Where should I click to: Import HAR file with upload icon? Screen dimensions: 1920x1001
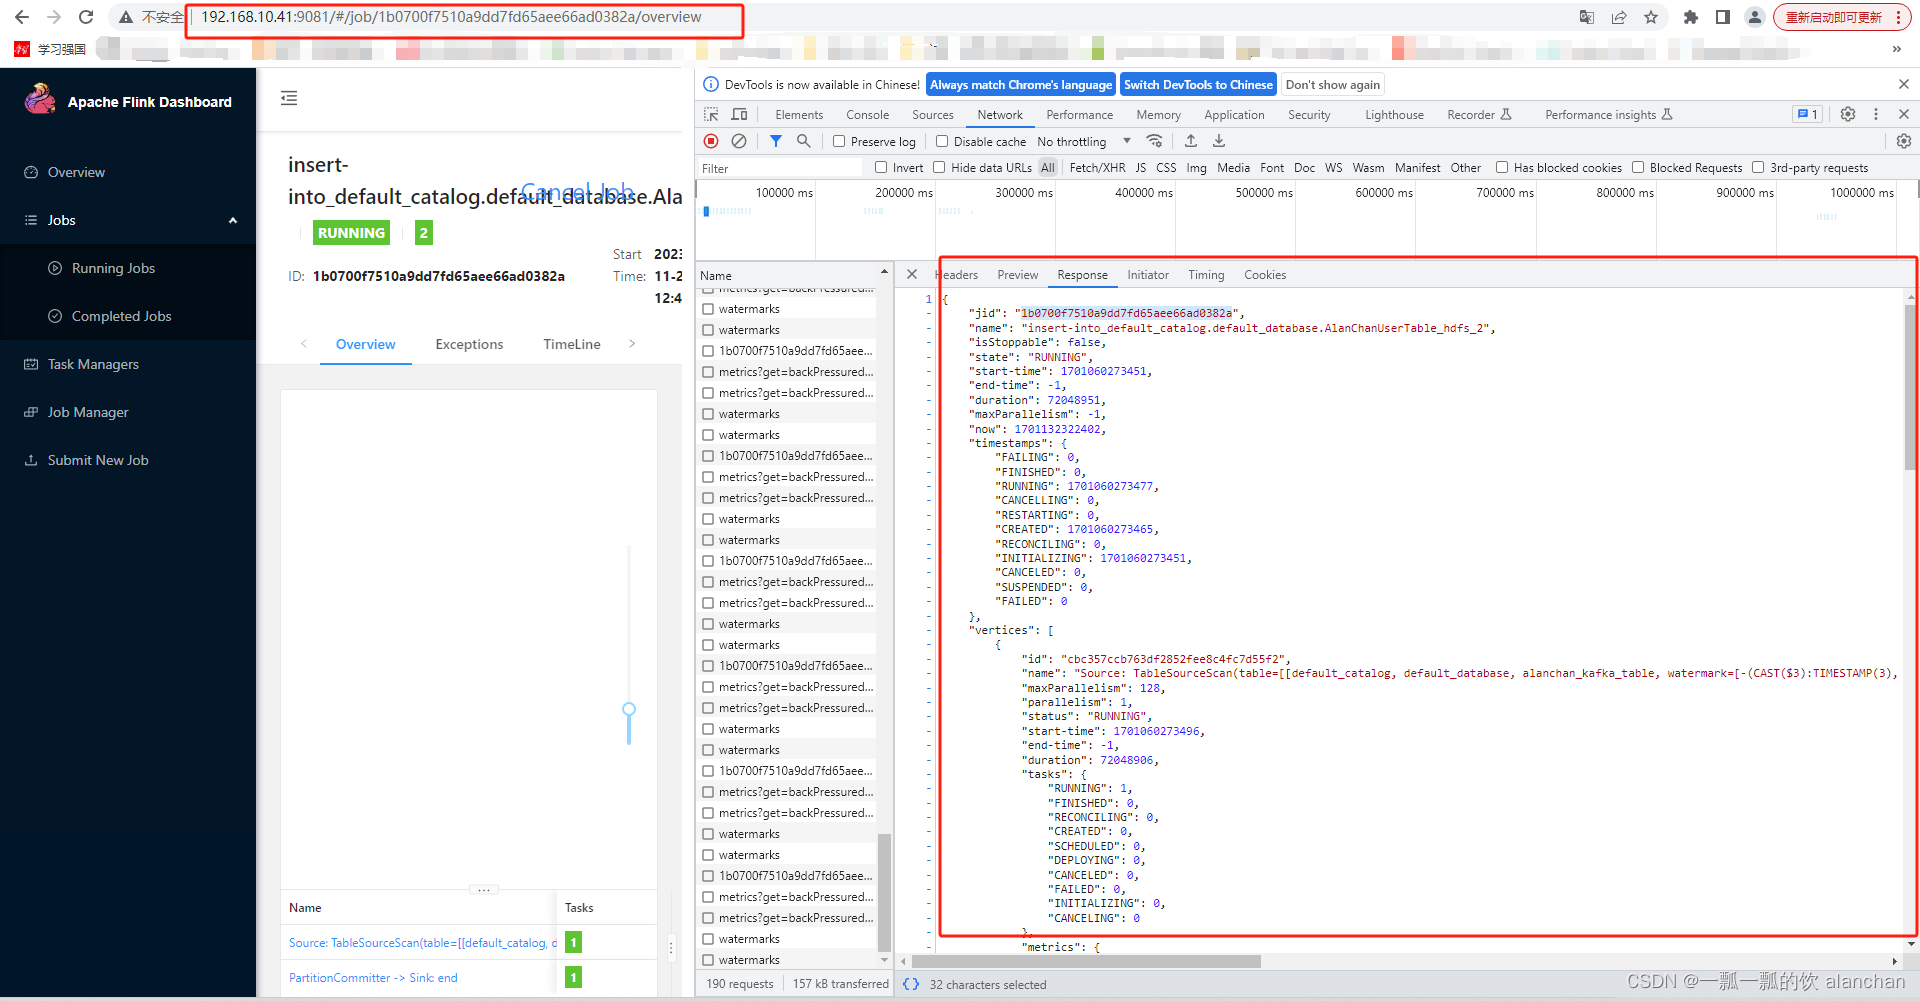[1190, 141]
